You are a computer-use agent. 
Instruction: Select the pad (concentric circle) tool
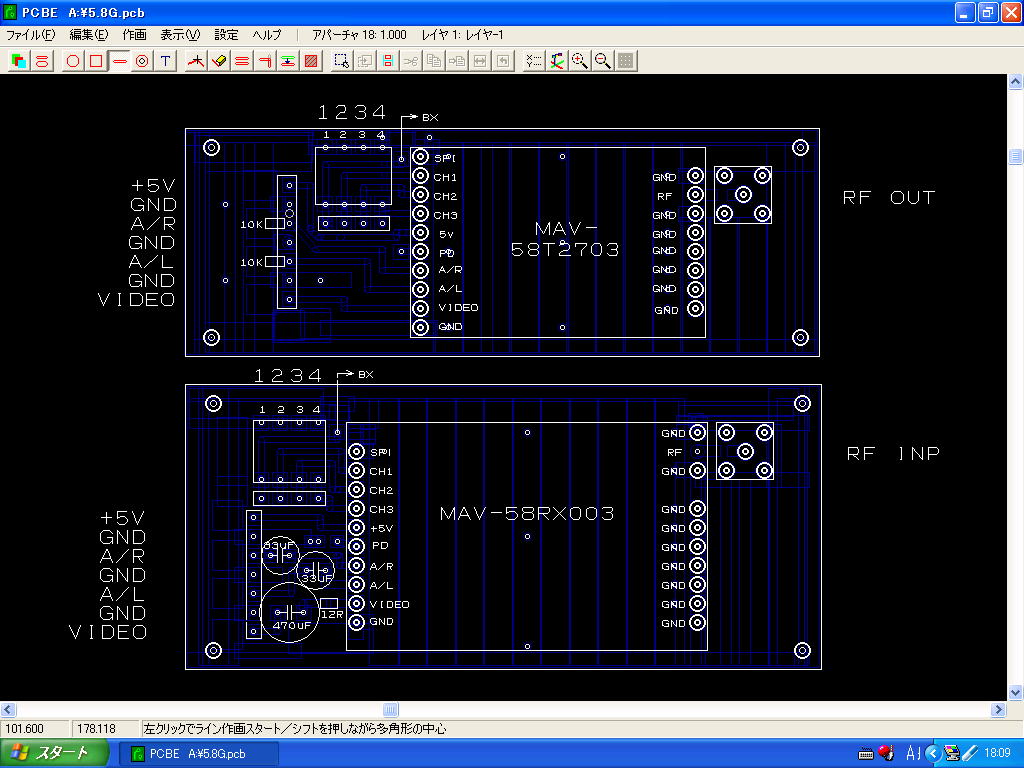142,61
